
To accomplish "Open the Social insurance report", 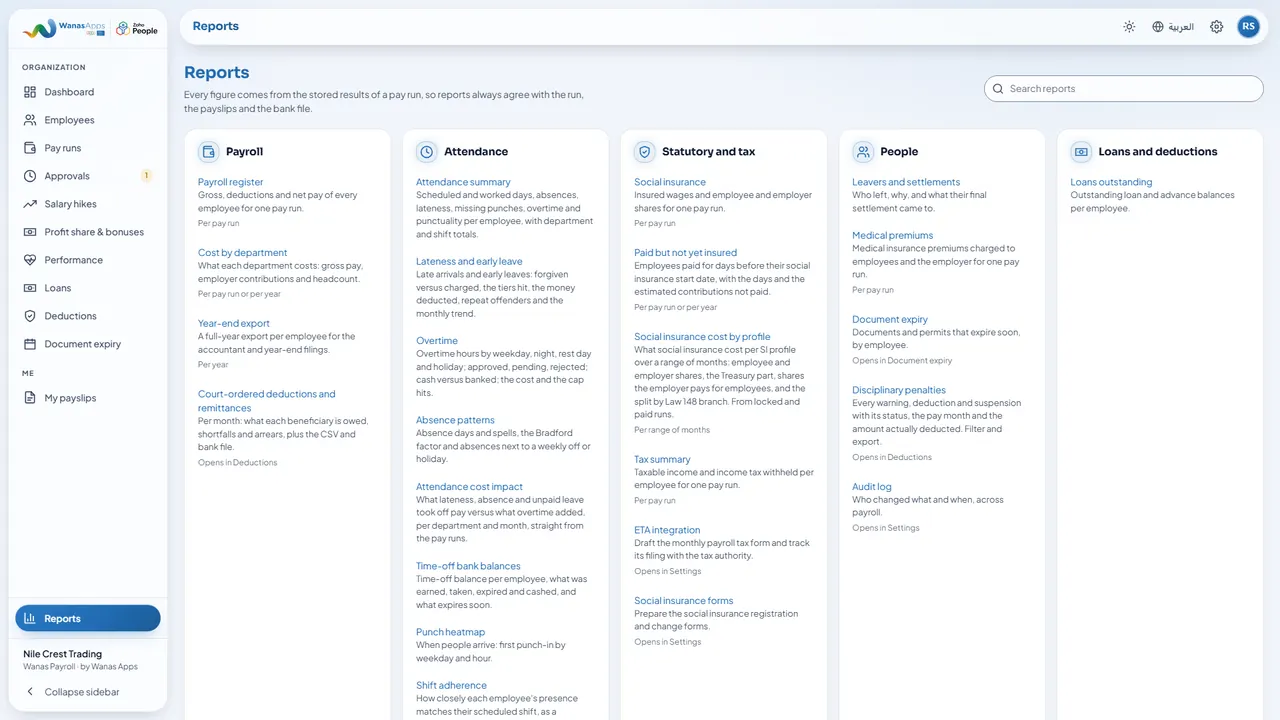I will (670, 182).
